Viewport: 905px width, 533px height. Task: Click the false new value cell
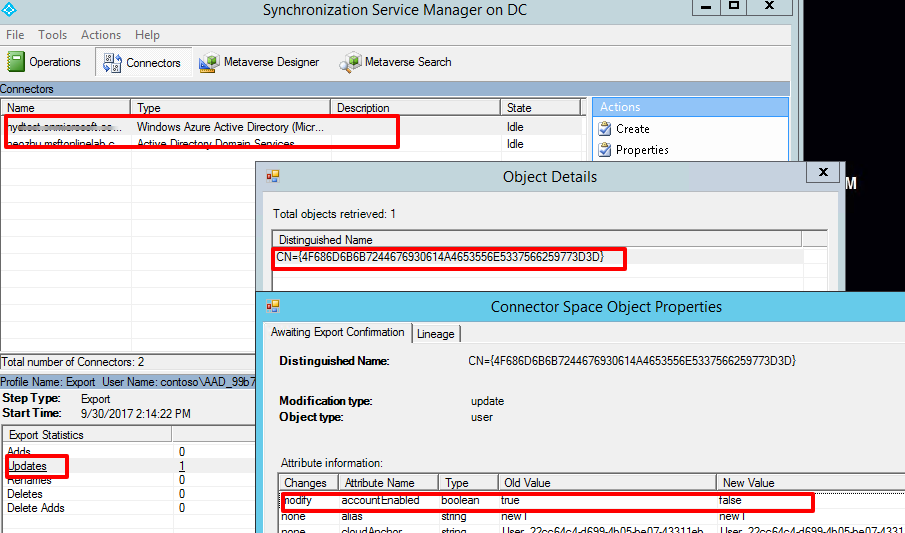tap(730, 500)
